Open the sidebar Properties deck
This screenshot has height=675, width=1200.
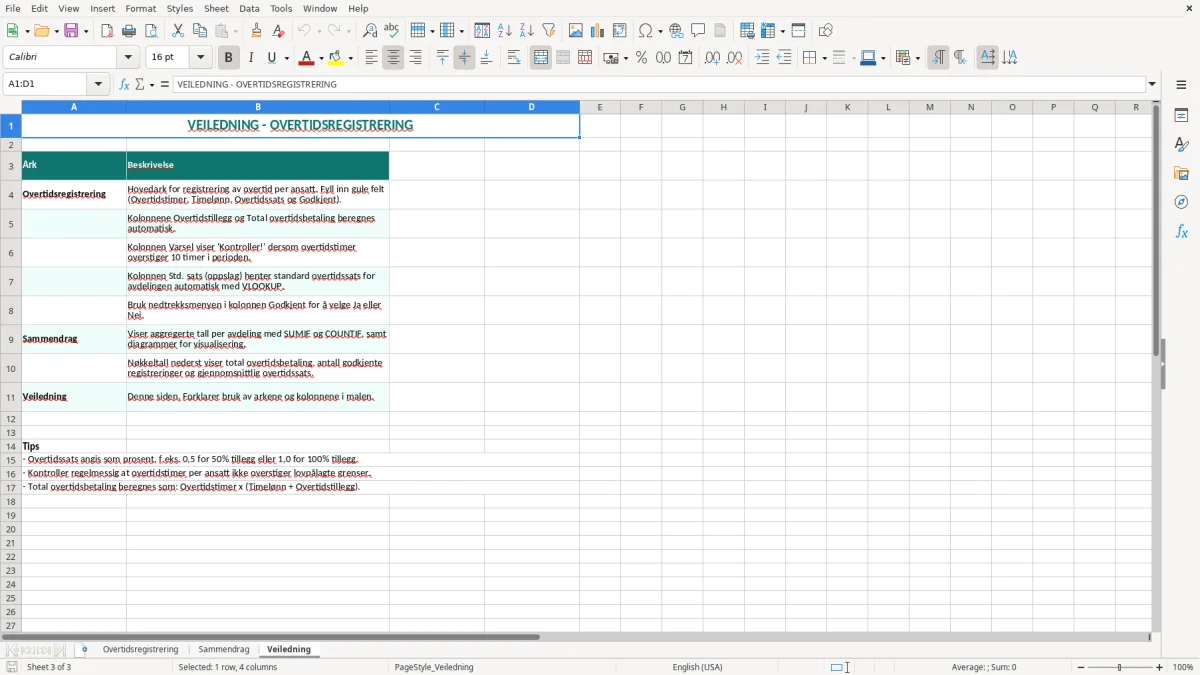point(1181,116)
